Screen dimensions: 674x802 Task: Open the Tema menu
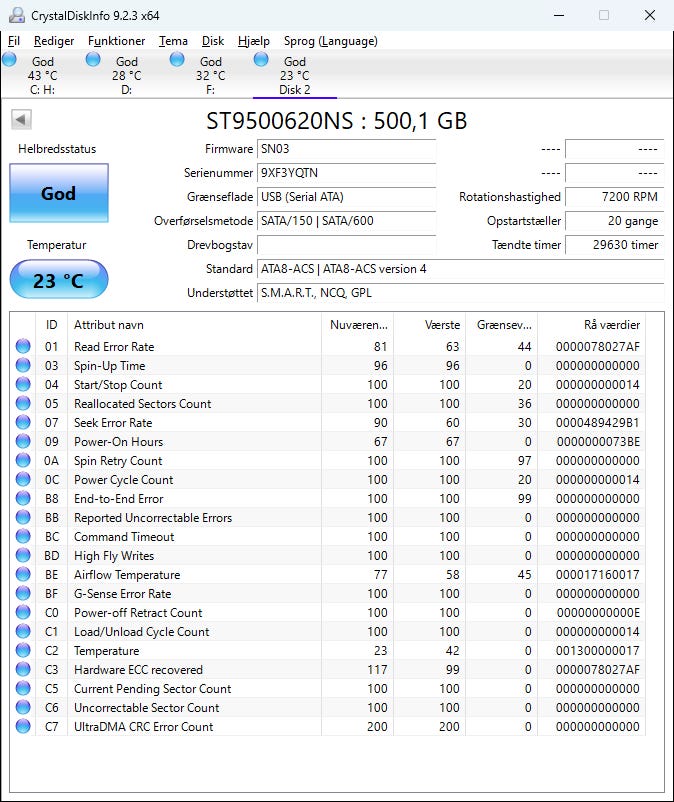coord(173,41)
